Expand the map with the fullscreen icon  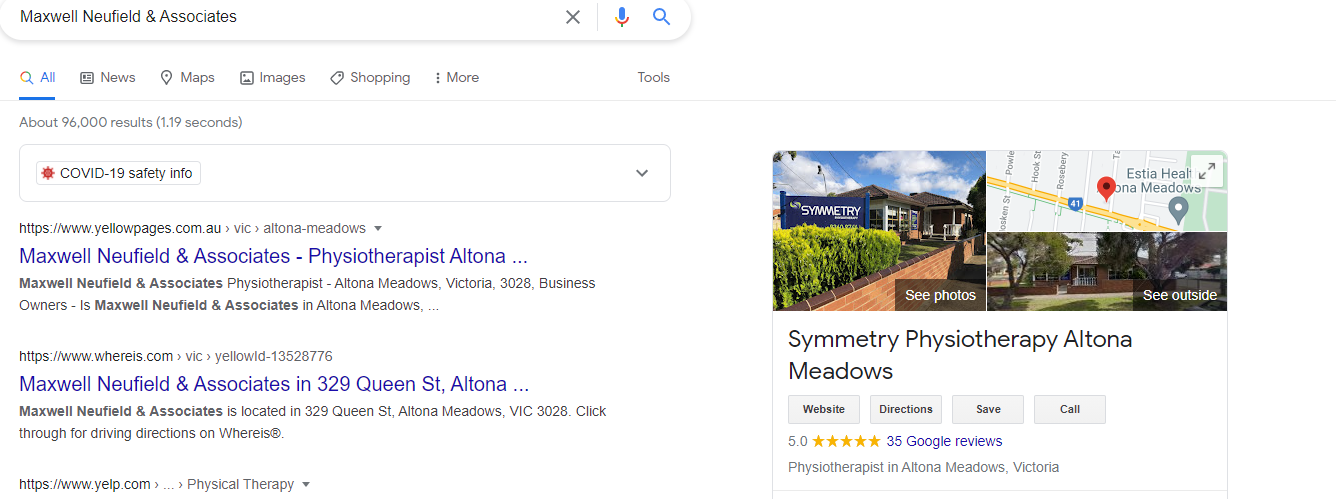point(1207,171)
